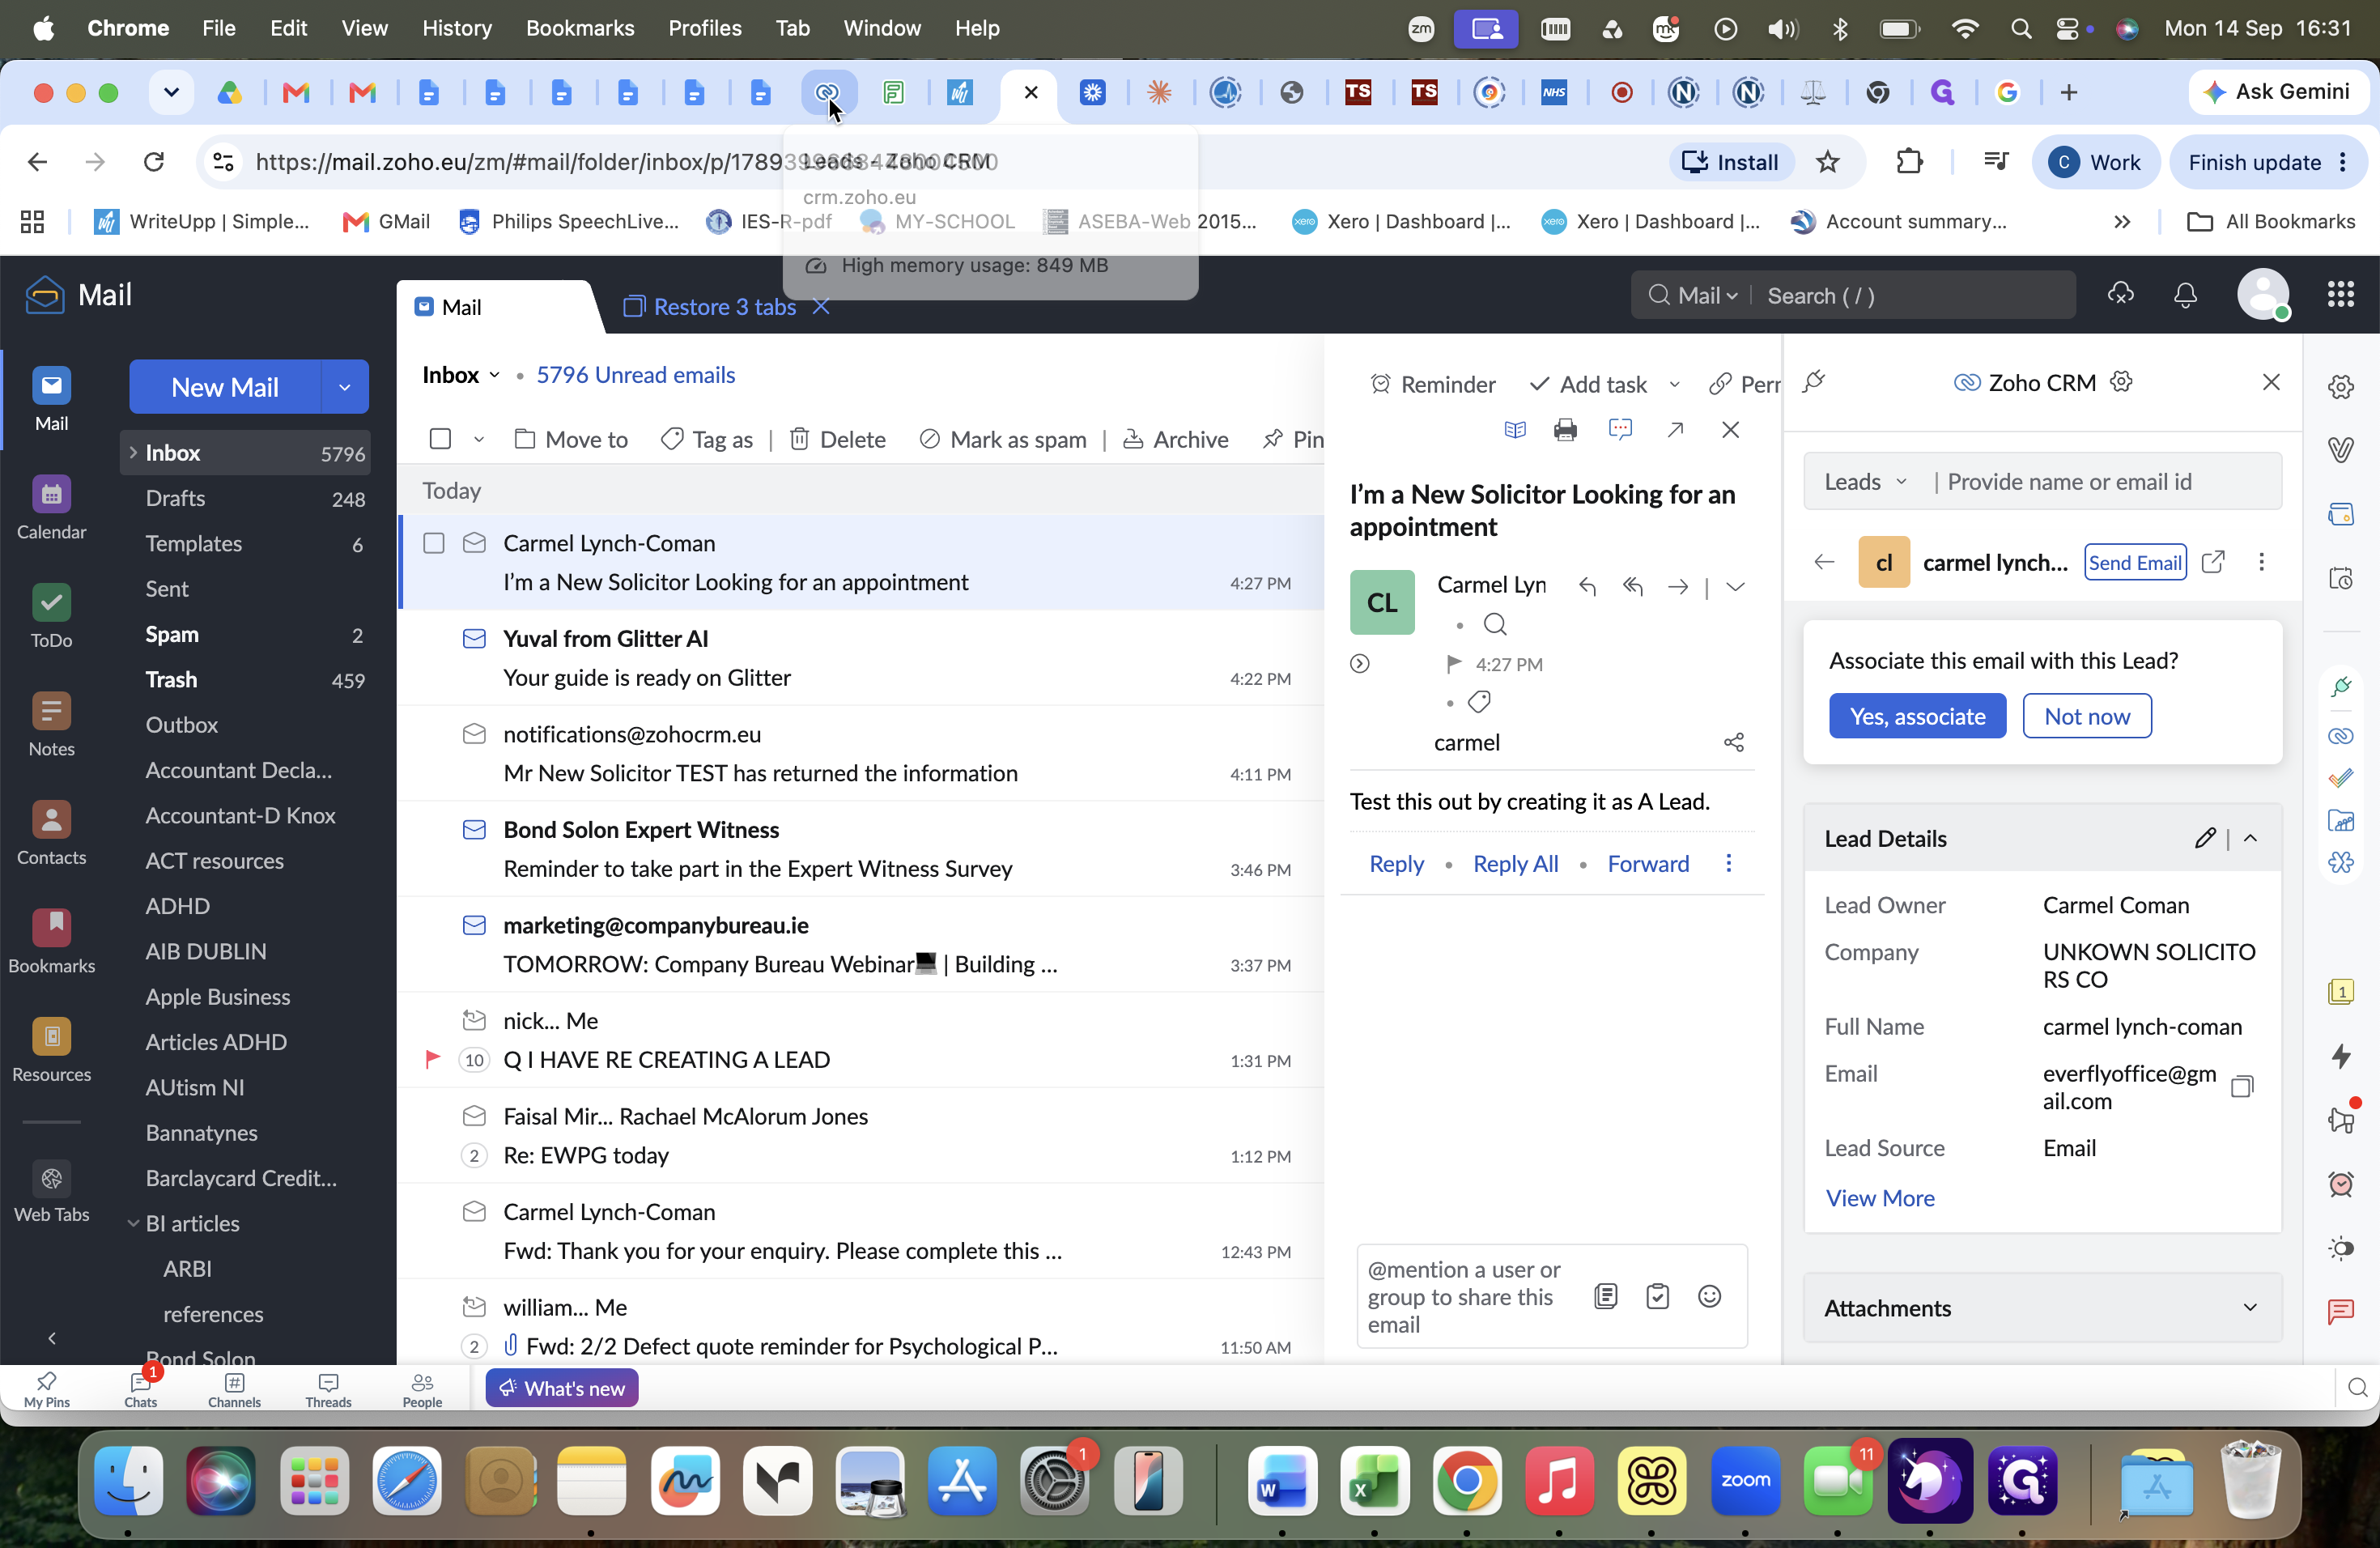
Task: Open lead in CRM external link icon
Action: coord(2213,562)
